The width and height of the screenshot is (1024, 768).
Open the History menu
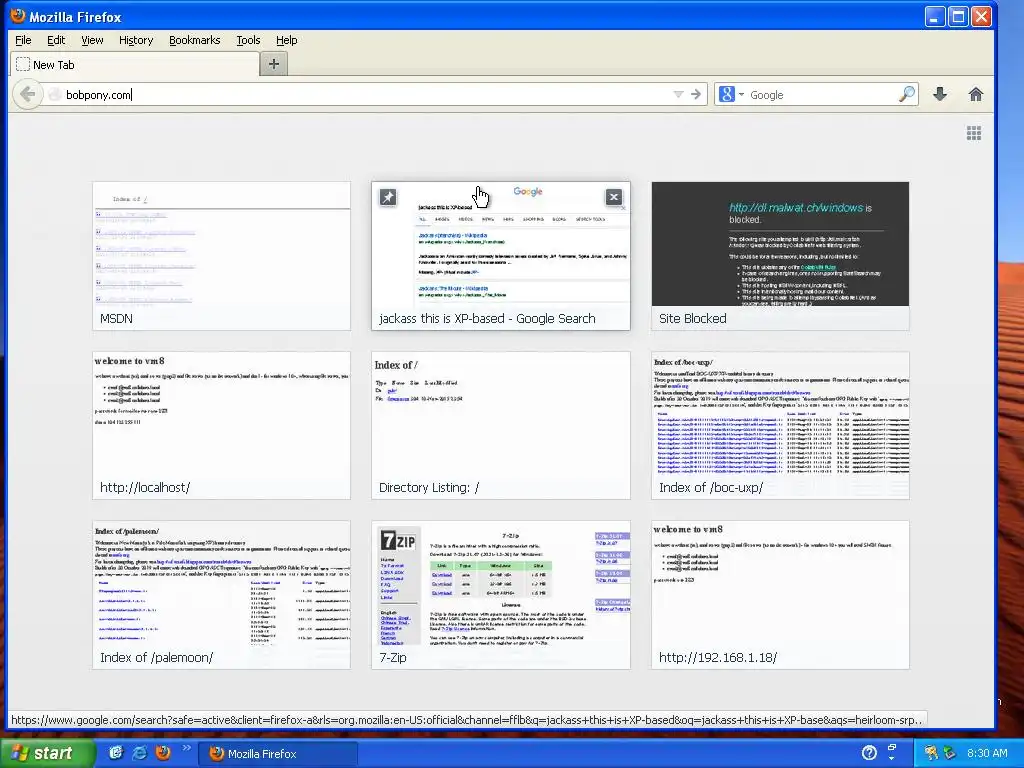136,40
